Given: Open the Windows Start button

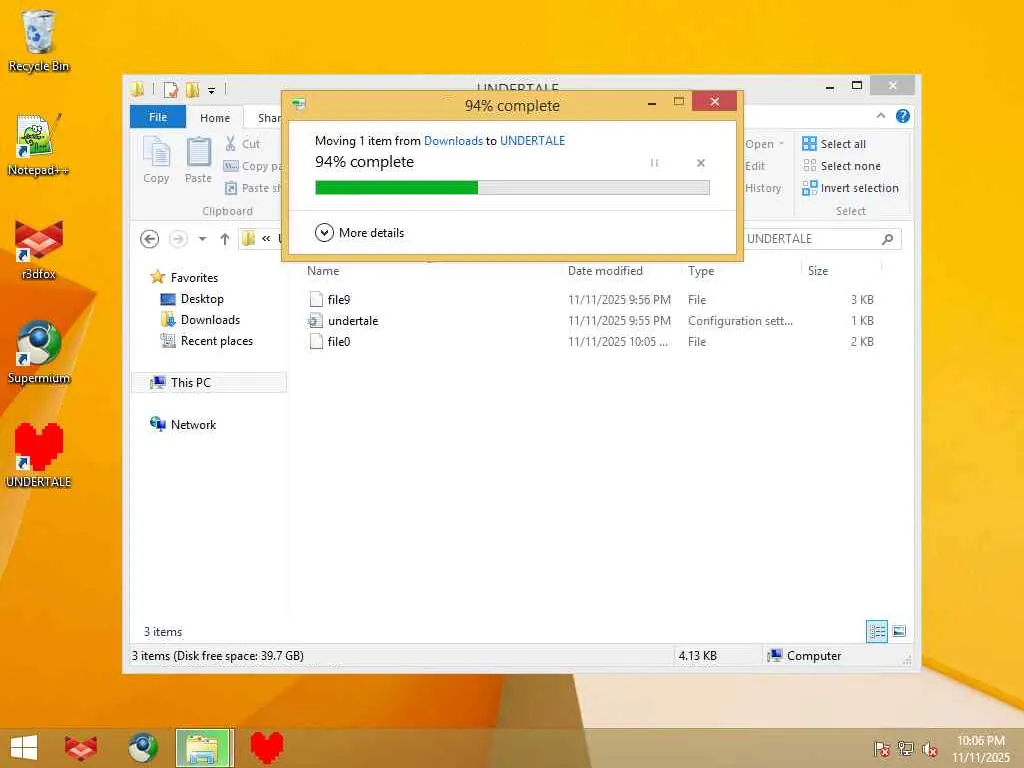Looking at the screenshot, I should coord(24,748).
